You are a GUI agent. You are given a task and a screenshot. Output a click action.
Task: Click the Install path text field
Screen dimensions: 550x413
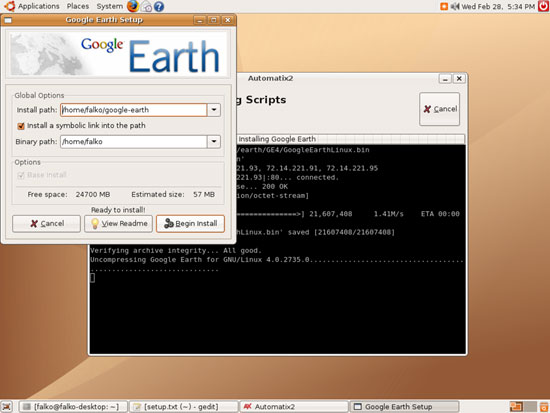click(x=134, y=110)
